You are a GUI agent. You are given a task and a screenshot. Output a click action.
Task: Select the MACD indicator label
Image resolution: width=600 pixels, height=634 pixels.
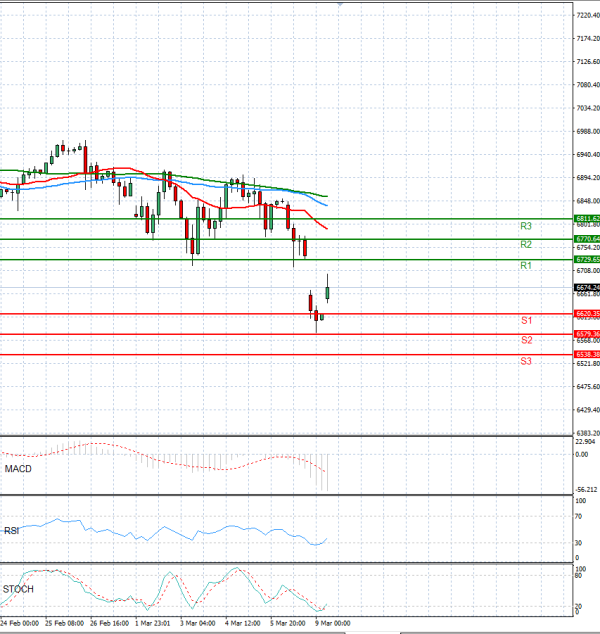tap(18, 469)
